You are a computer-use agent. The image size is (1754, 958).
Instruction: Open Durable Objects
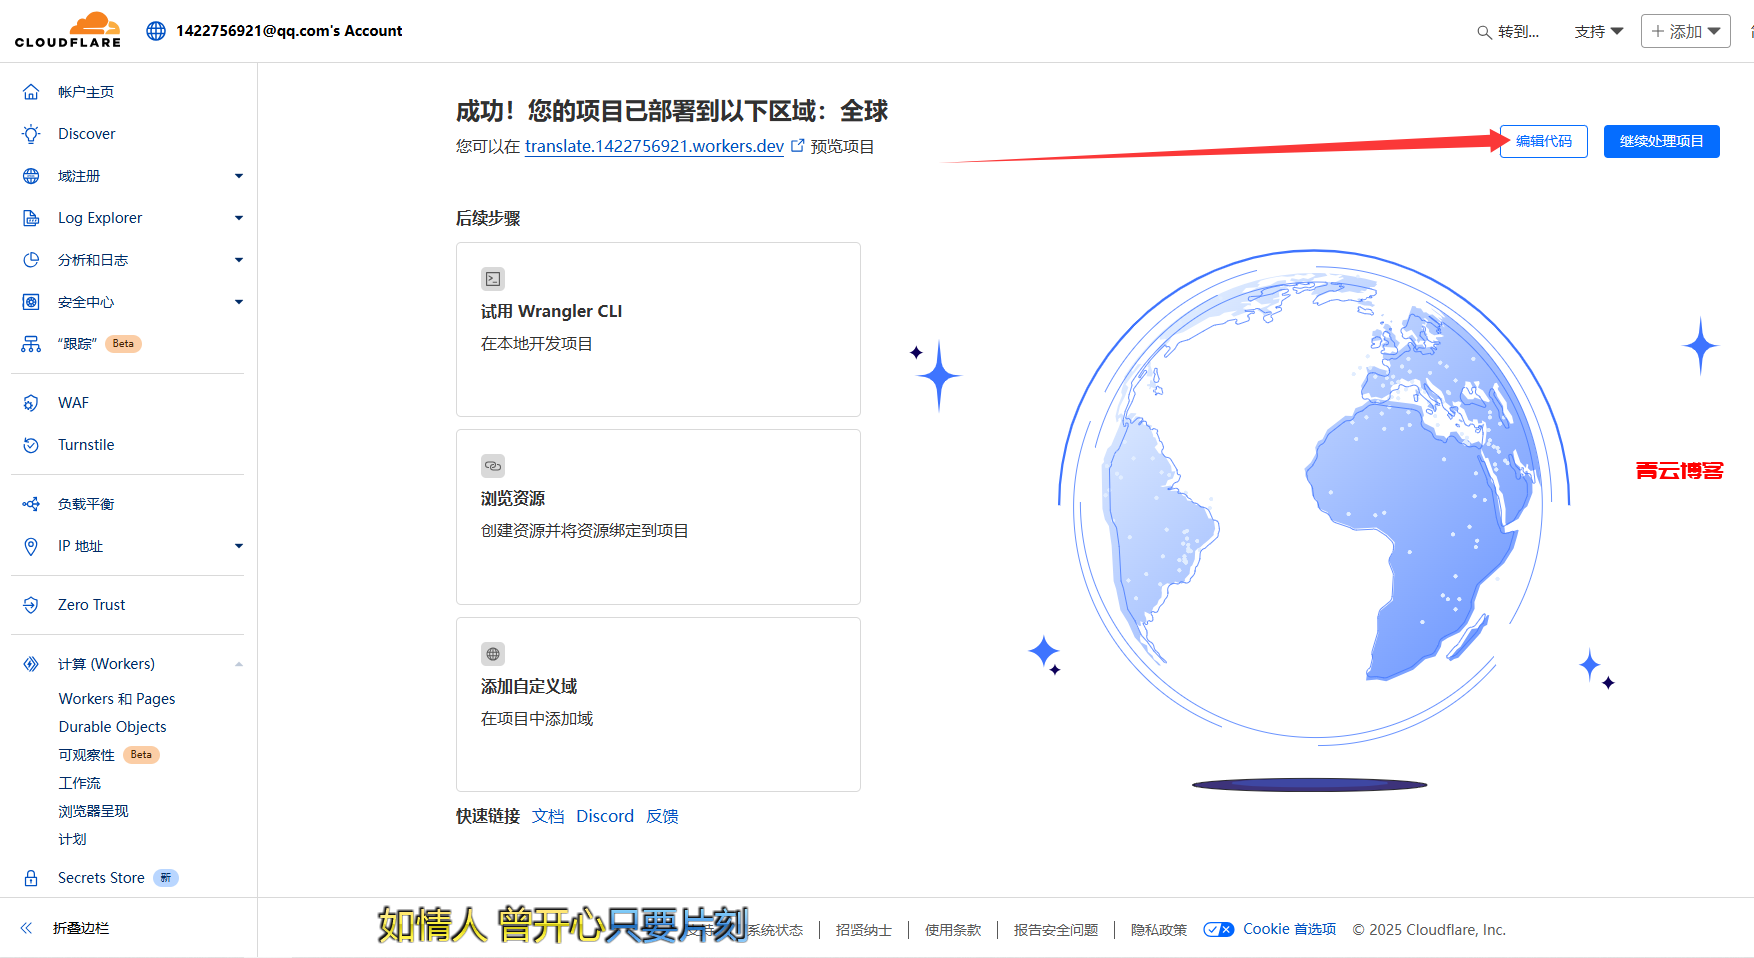(x=112, y=727)
